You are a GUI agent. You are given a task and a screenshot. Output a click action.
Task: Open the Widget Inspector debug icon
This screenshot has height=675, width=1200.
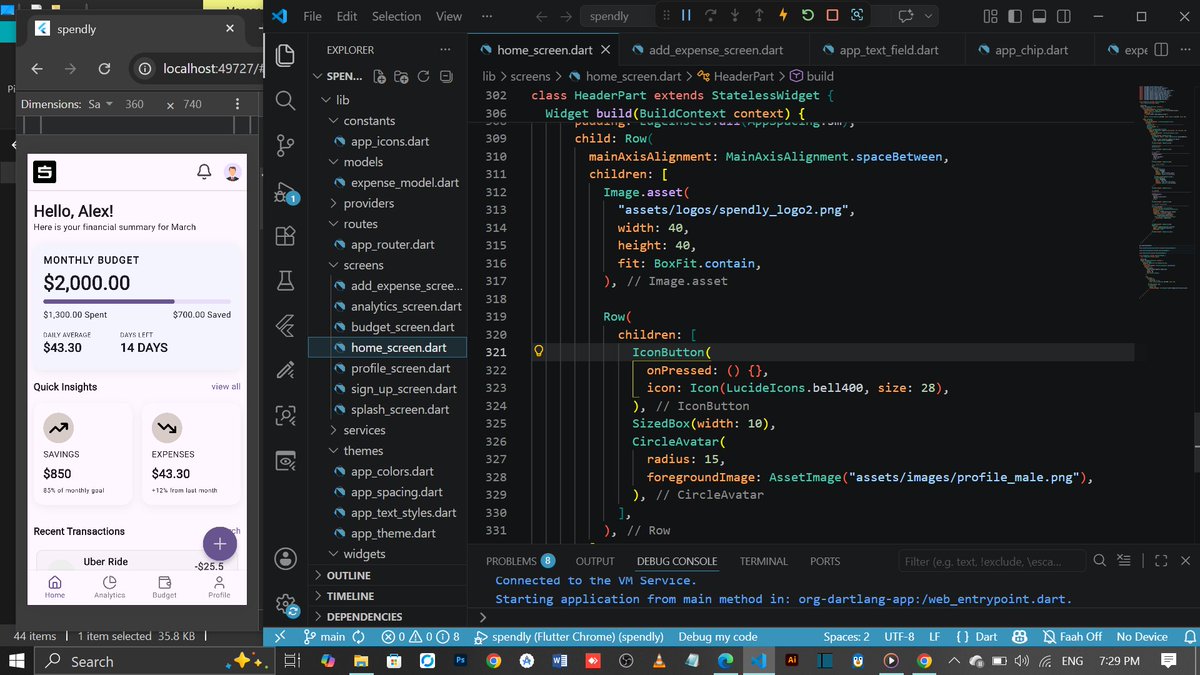(x=857, y=16)
